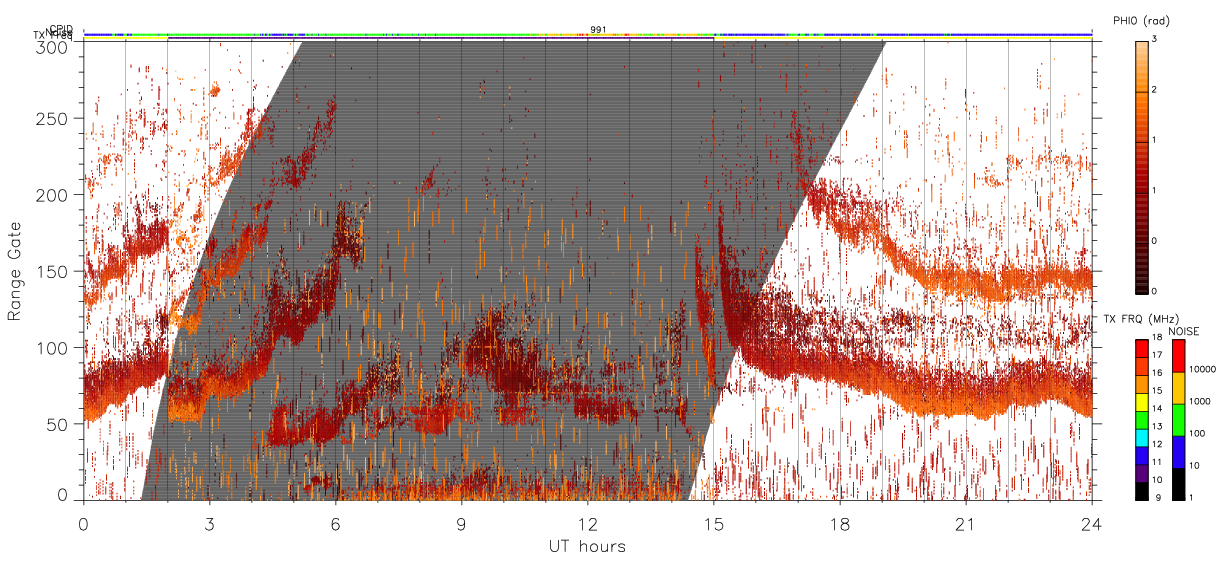
Task: Pick the yellow swatch in NOISE legend
Action: [1179, 388]
